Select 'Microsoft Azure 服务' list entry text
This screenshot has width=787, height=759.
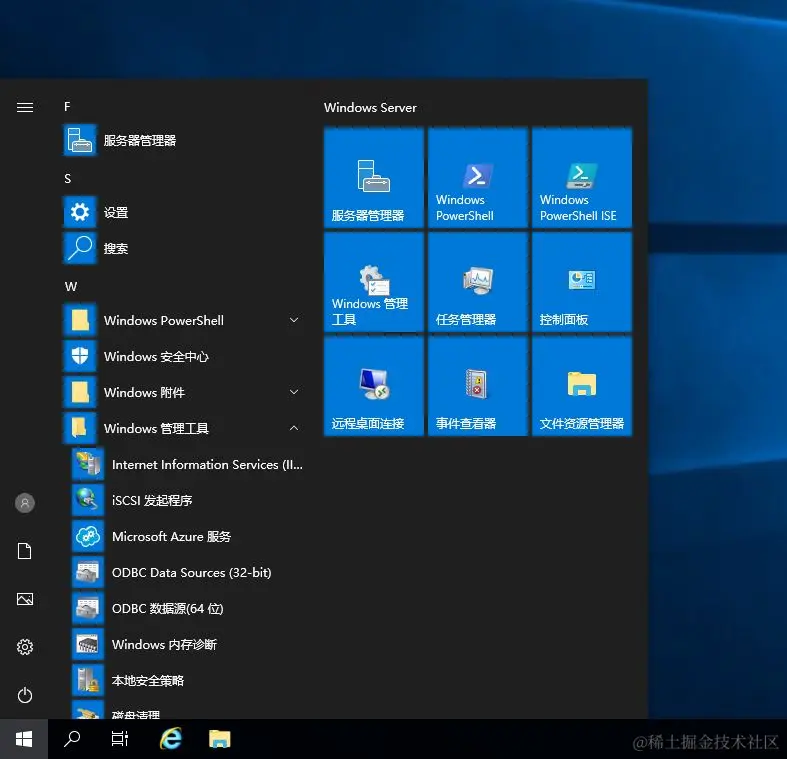click(171, 537)
